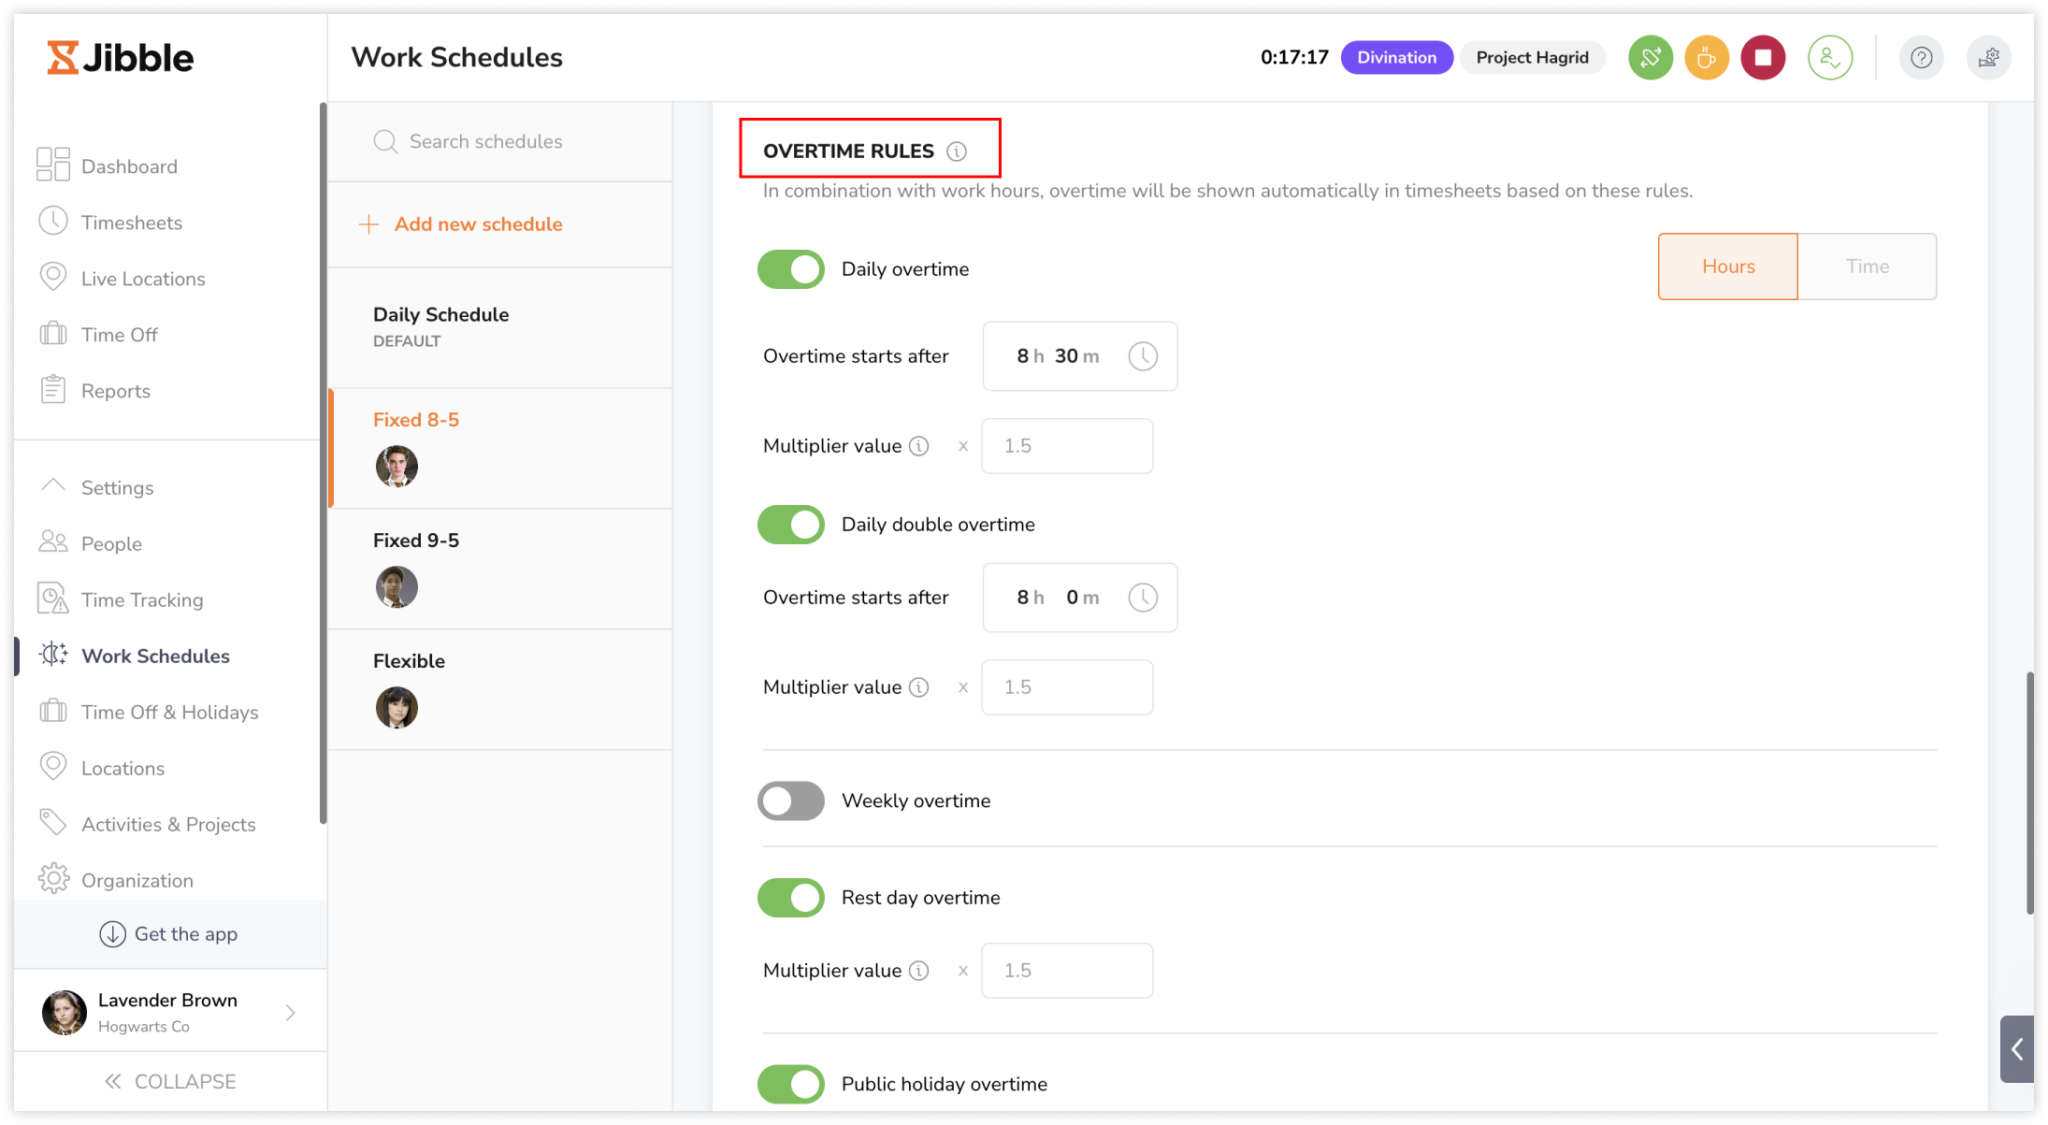2048x1125 pixels.
Task: Click the Search schedules field
Action: click(x=486, y=141)
